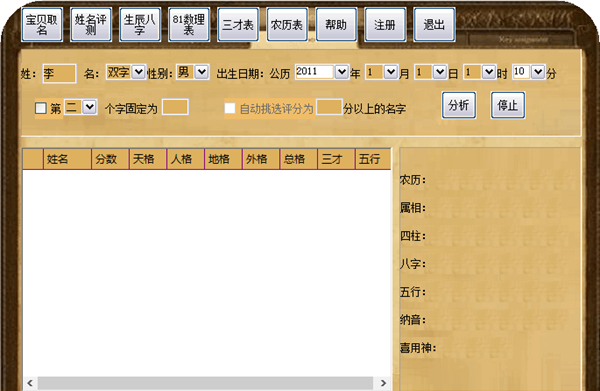Enable the 第...个字固定为 checkbox
Screen dimensions: 600x391
click(41, 108)
